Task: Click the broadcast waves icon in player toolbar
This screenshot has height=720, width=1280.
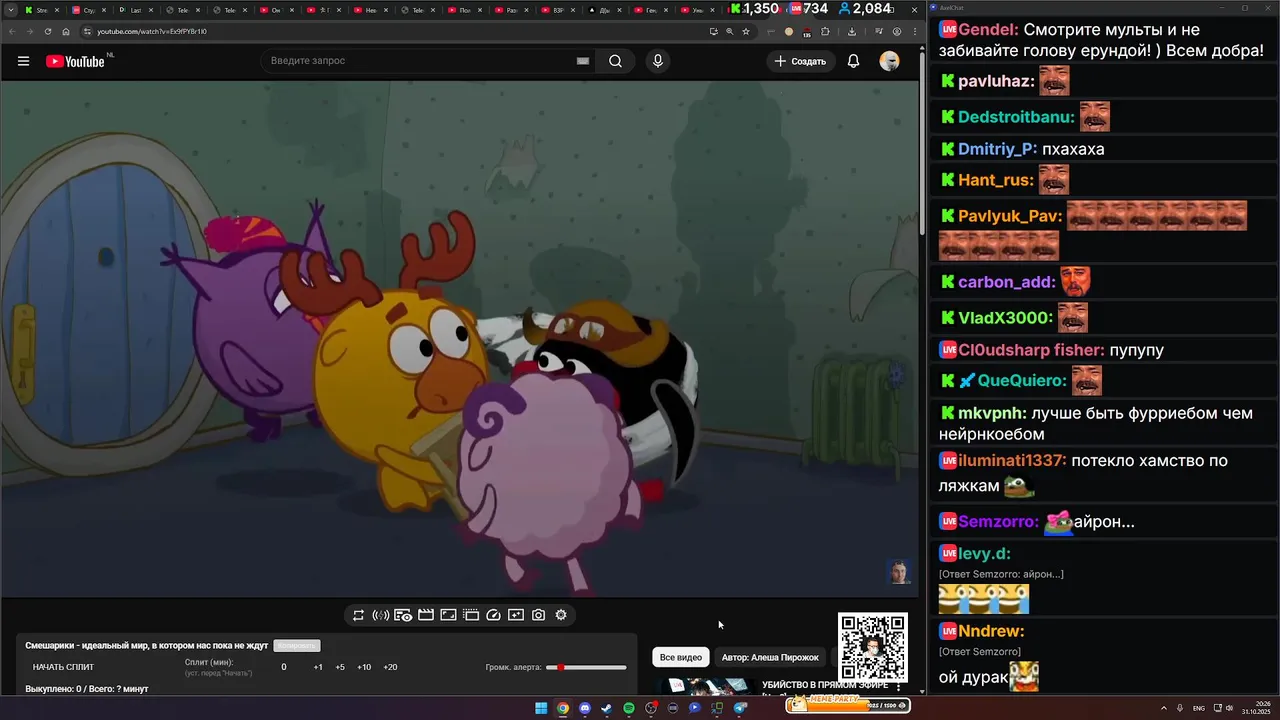Action: click(x=381, y=615)
